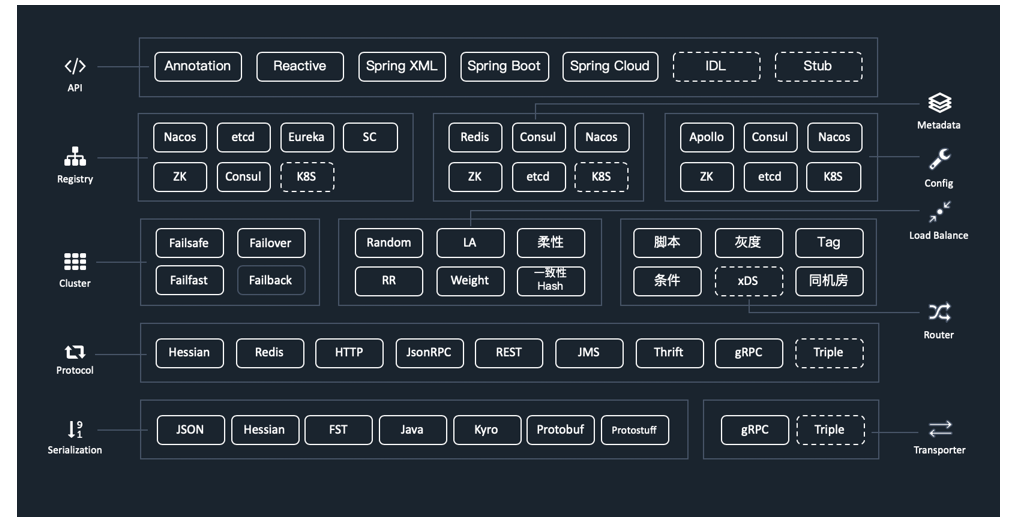Select the Spring Cloud box
Screen dimensions: 1013x524
coord(611,67)
